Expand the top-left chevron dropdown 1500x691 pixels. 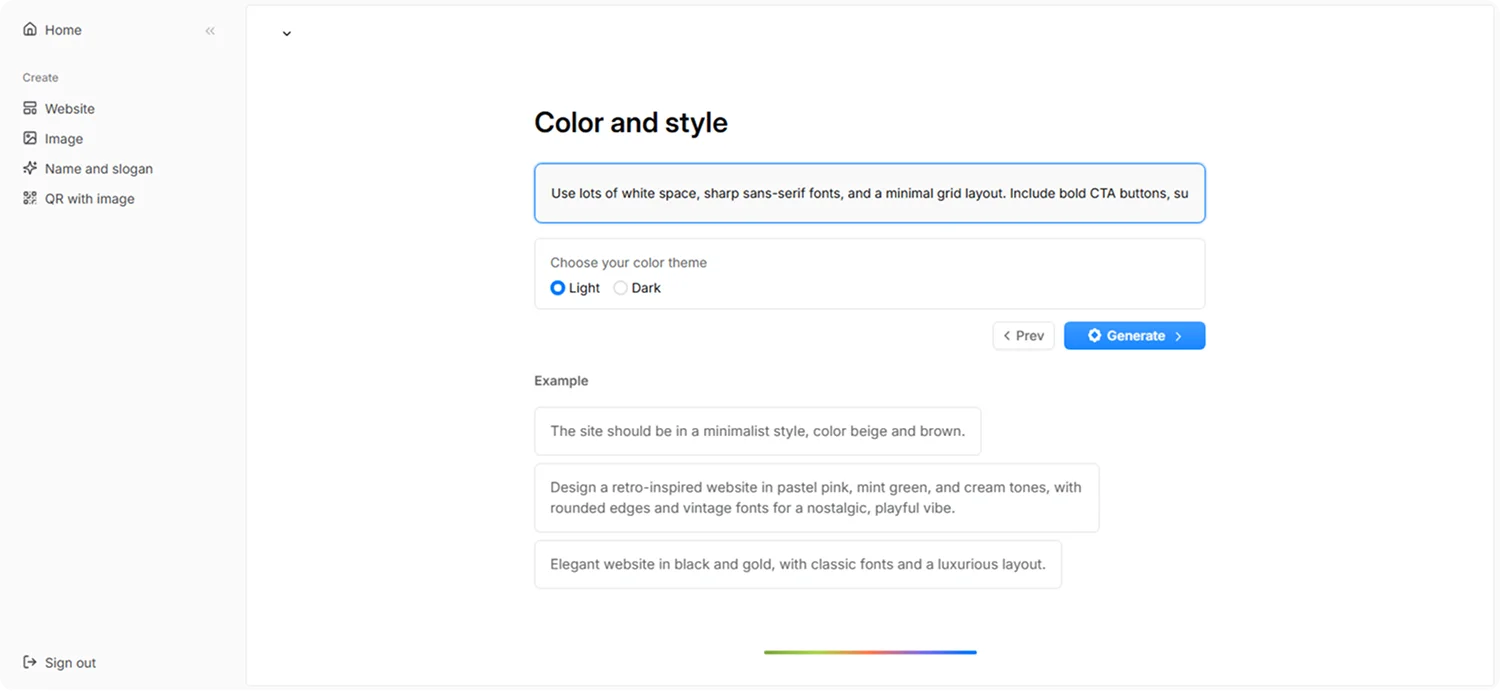click(287, 34)
